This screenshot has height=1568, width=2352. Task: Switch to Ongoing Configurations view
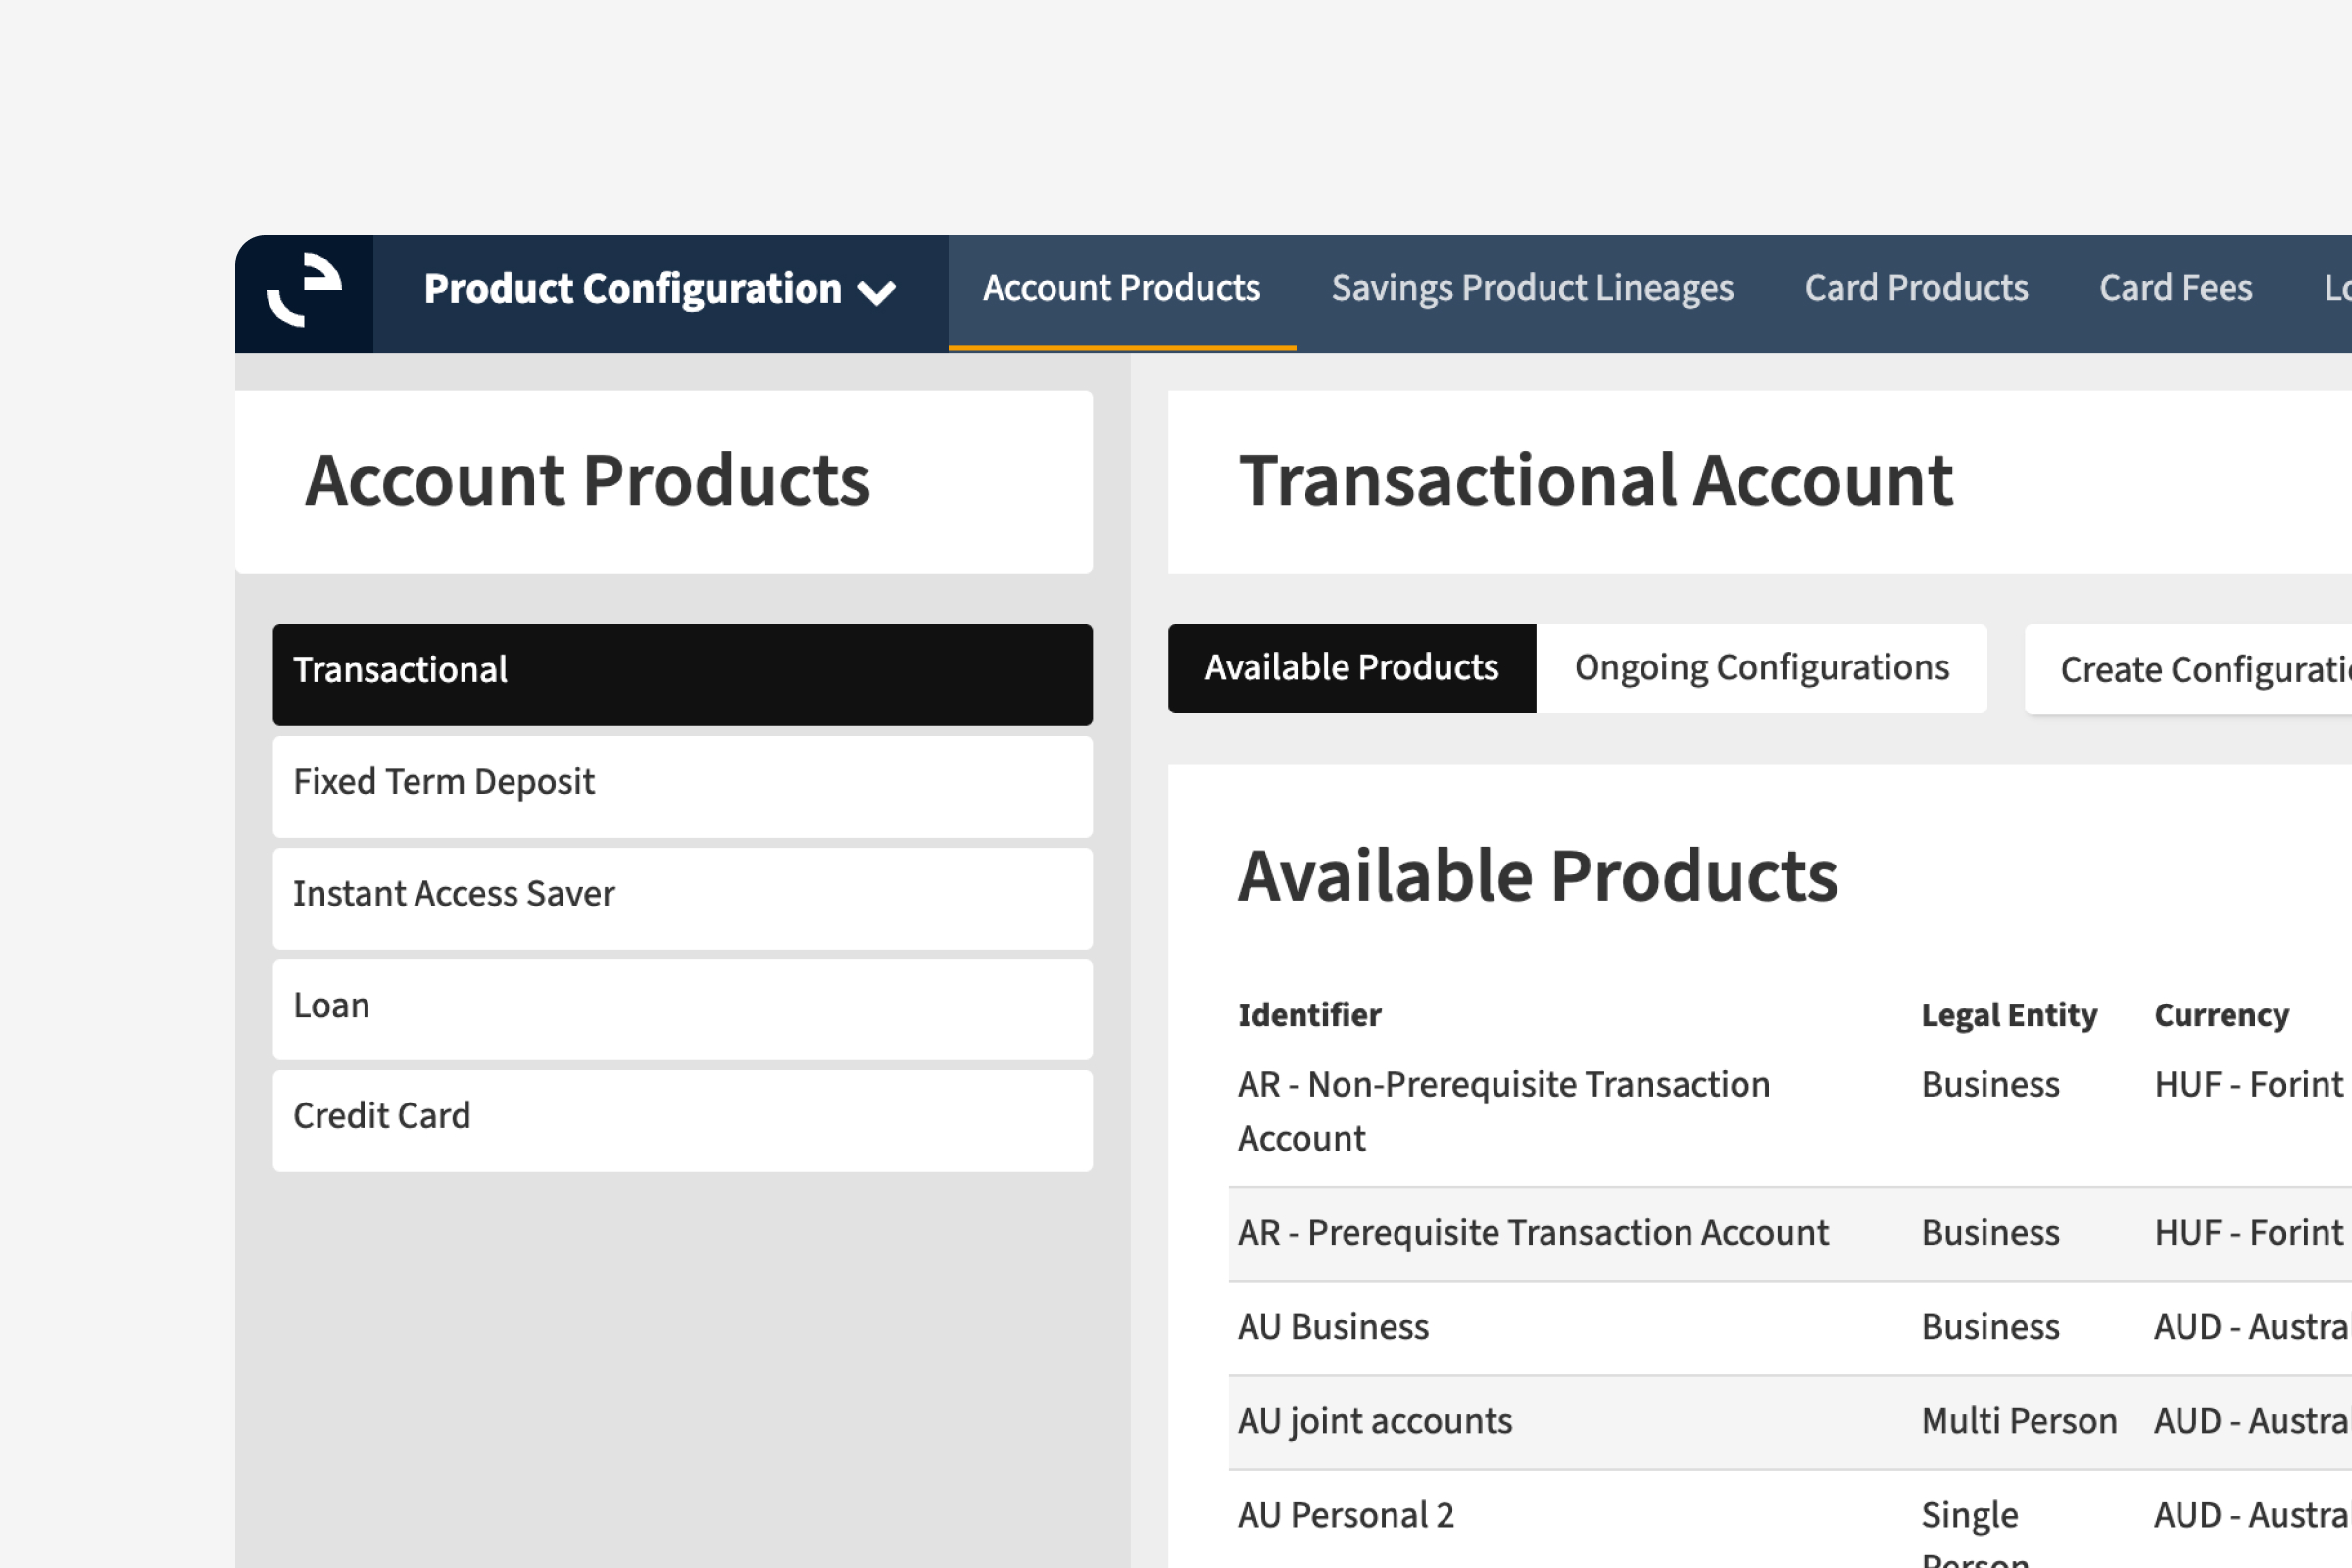pyautogui.click(x=1761, y=669)
